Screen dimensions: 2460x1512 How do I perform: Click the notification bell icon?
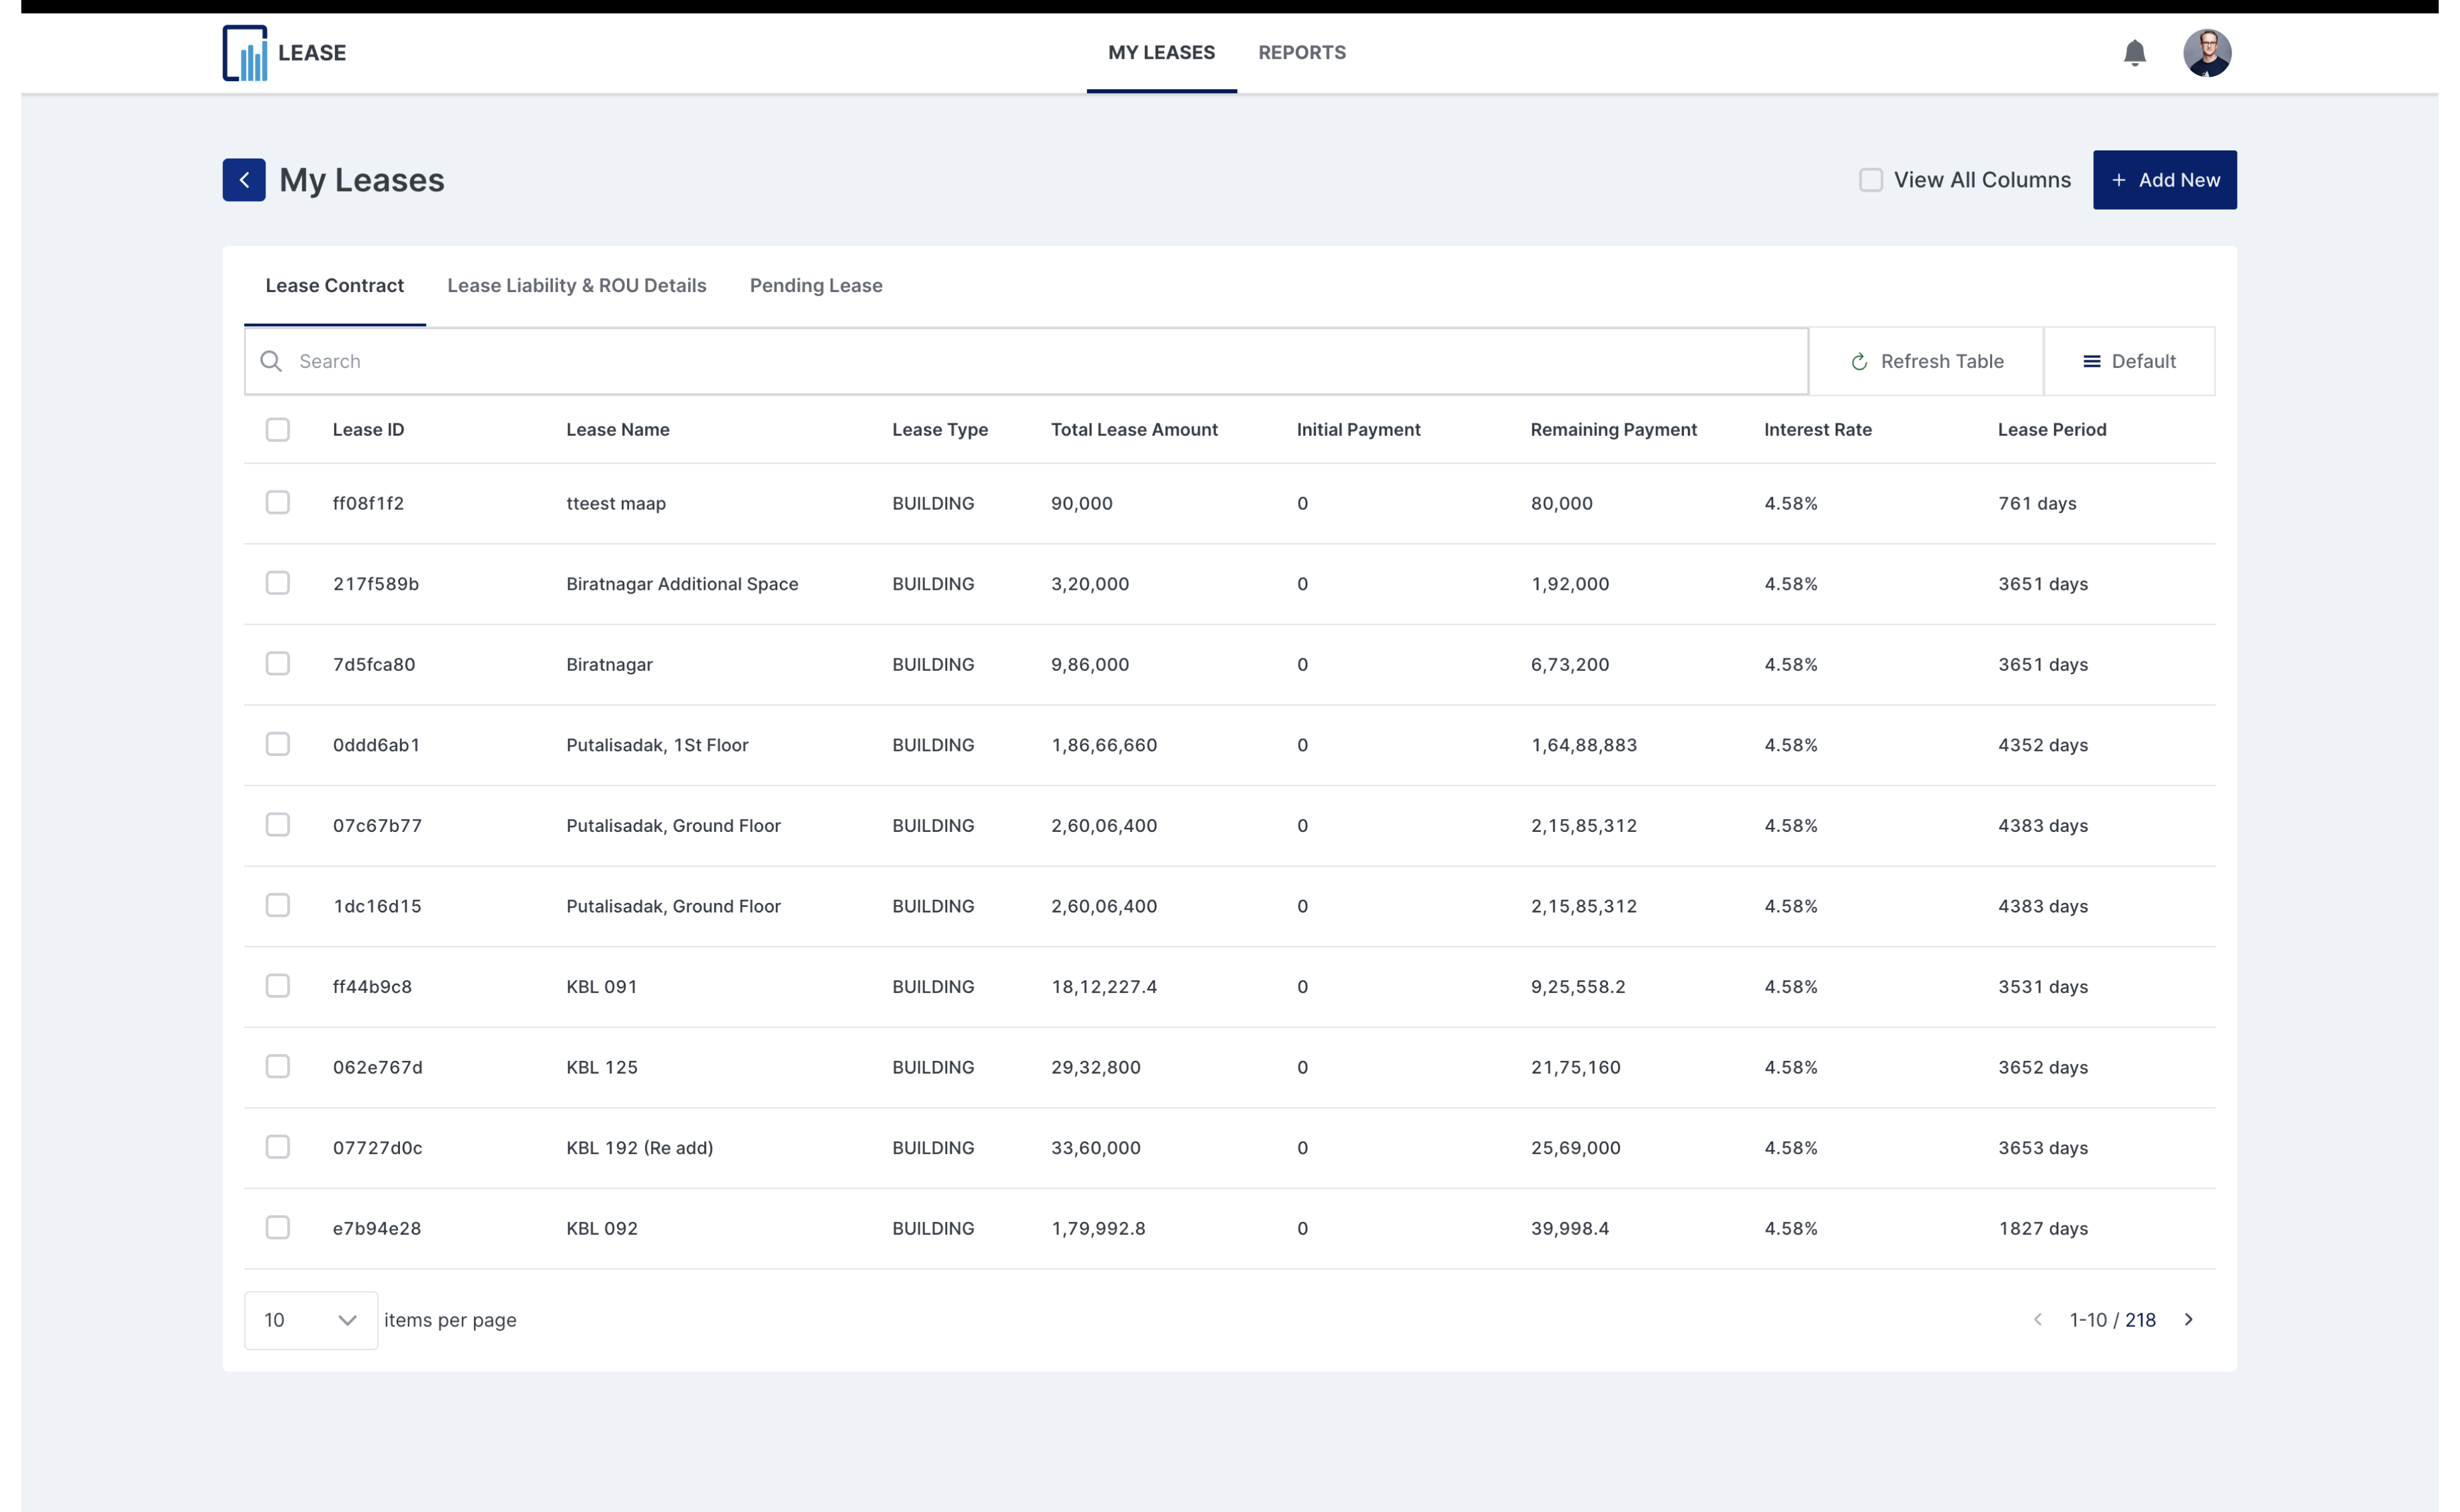2134,53
